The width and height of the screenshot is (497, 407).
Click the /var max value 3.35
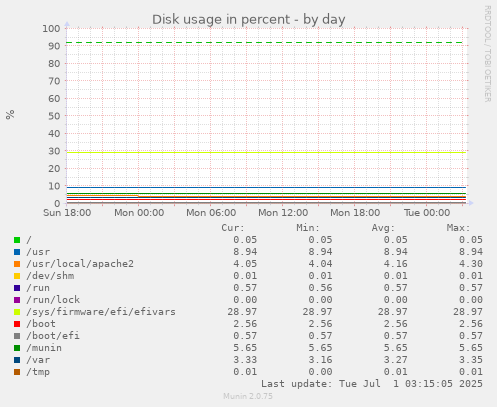(x=471, y=360)
